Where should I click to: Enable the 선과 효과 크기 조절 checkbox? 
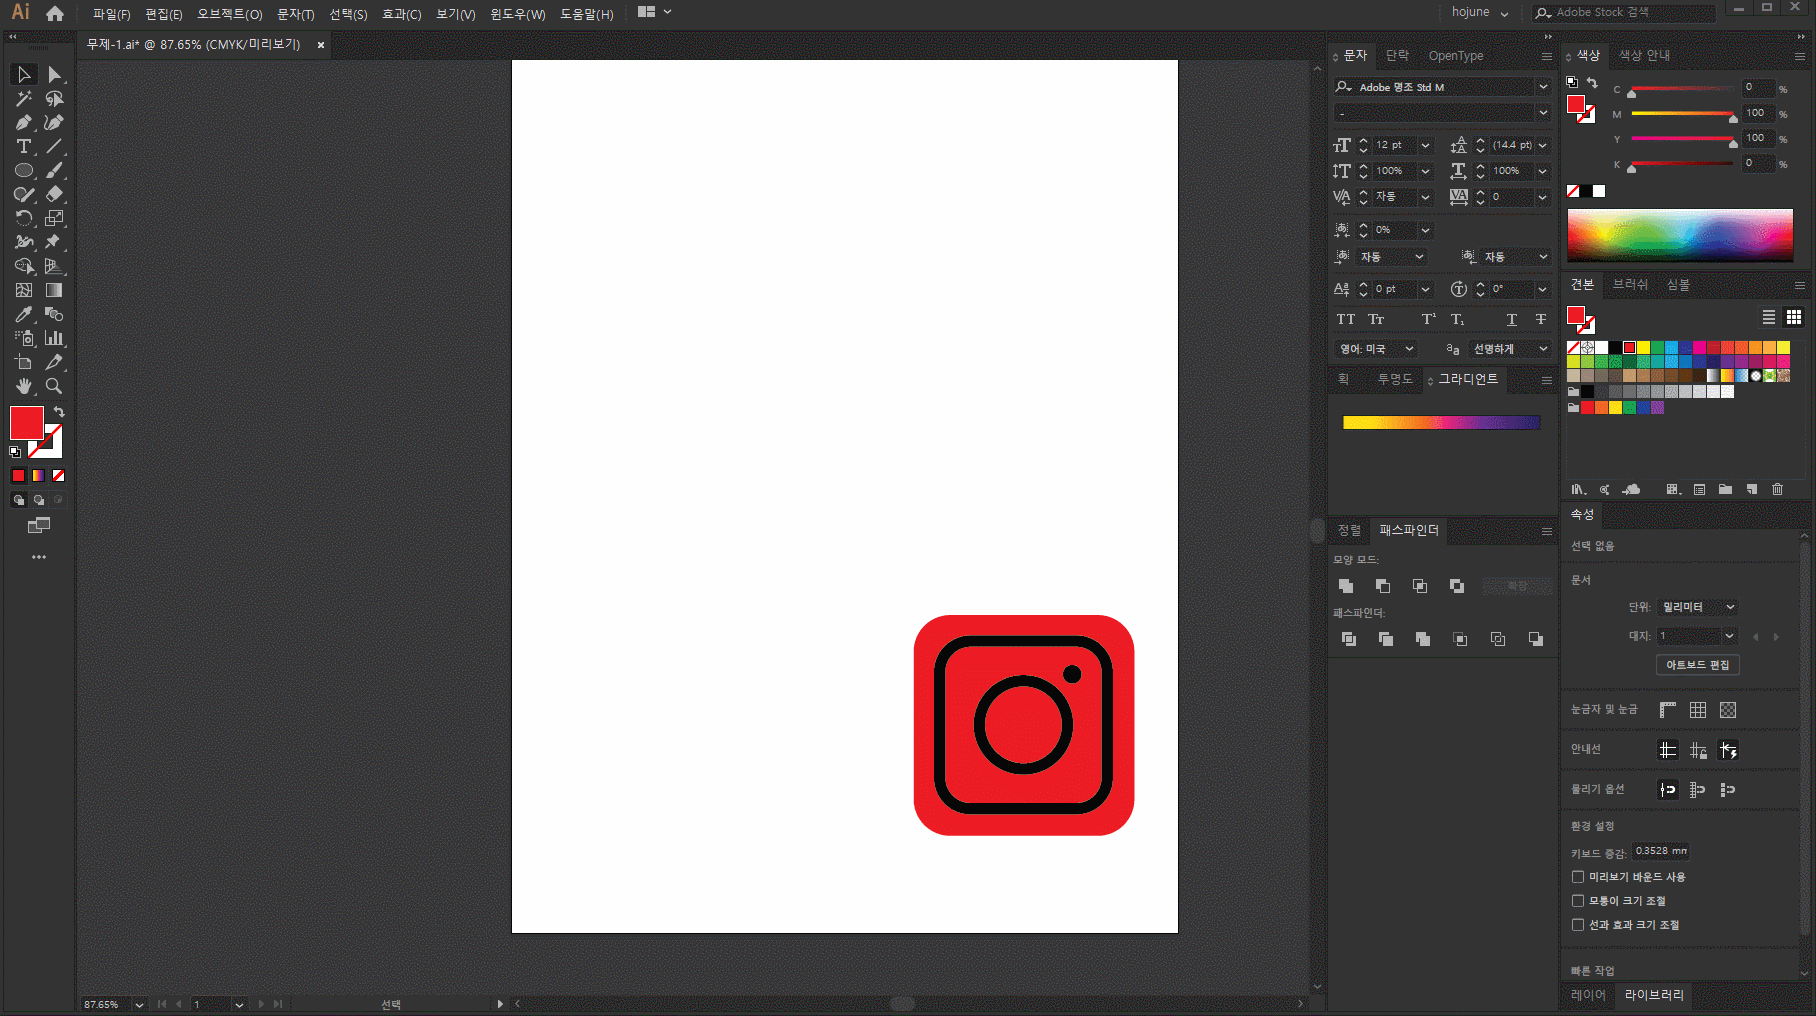1578,925
